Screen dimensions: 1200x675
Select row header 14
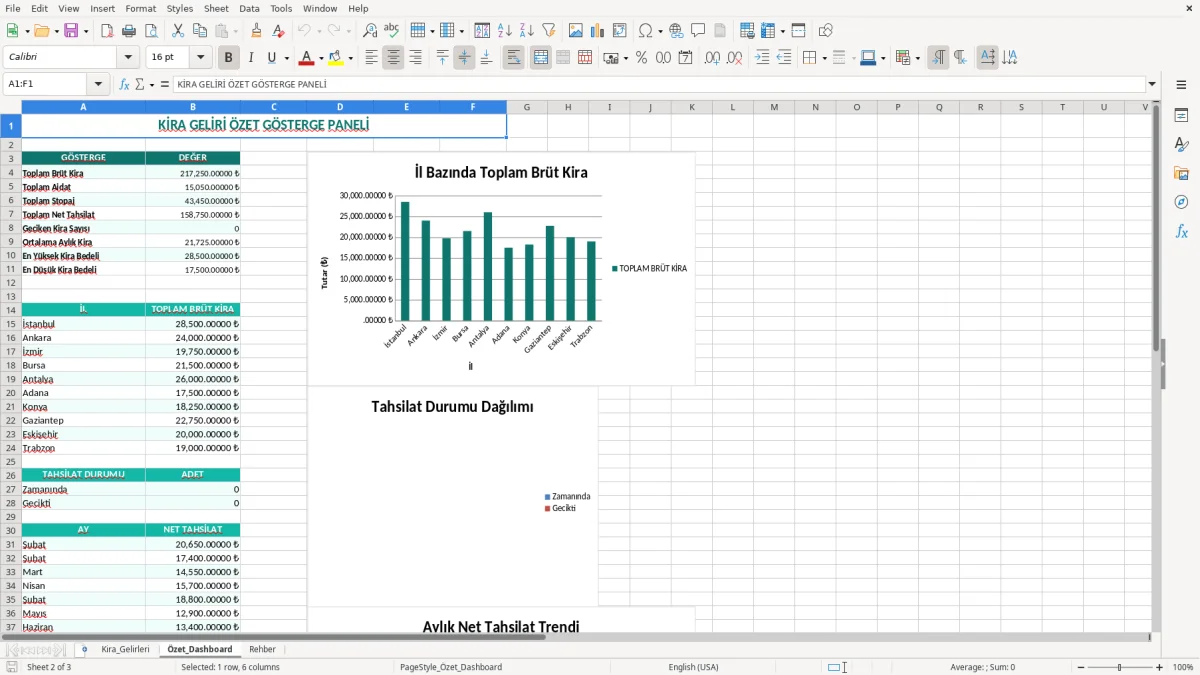(x=11, y=310)
